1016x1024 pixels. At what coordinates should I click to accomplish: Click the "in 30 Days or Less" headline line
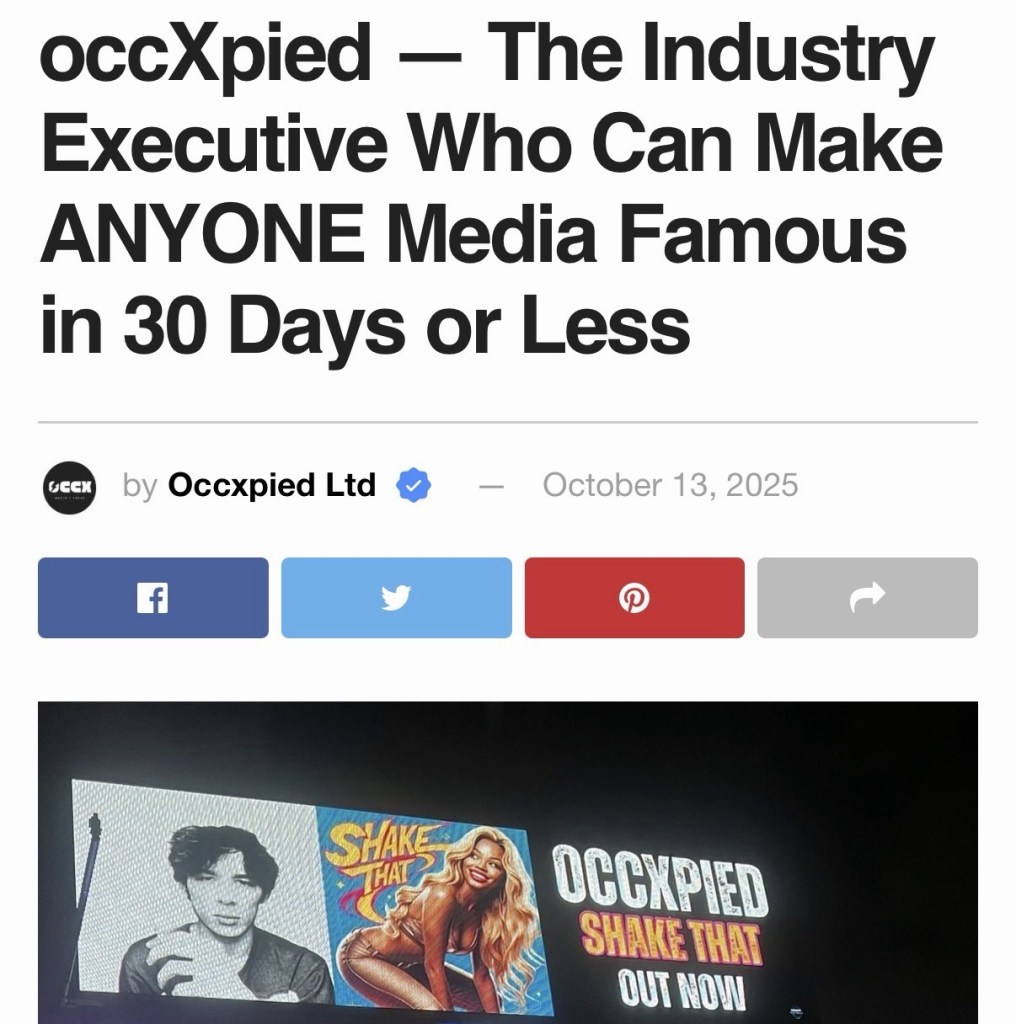coord(365,325)
